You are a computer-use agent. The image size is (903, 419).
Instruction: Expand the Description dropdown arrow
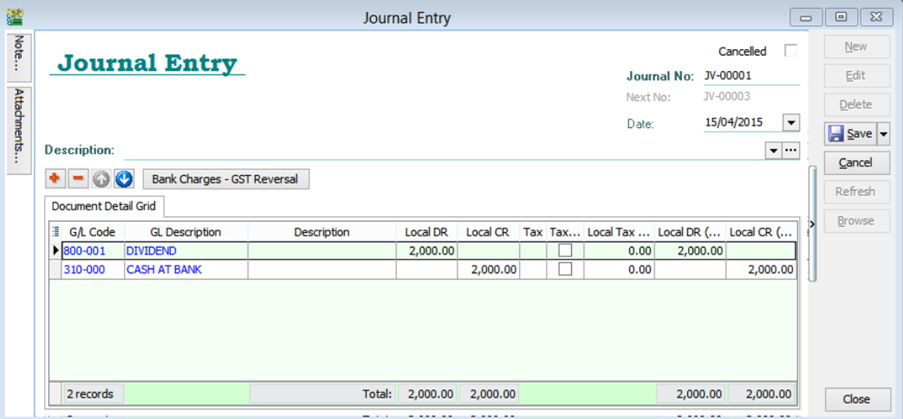[x=773, y=150]
